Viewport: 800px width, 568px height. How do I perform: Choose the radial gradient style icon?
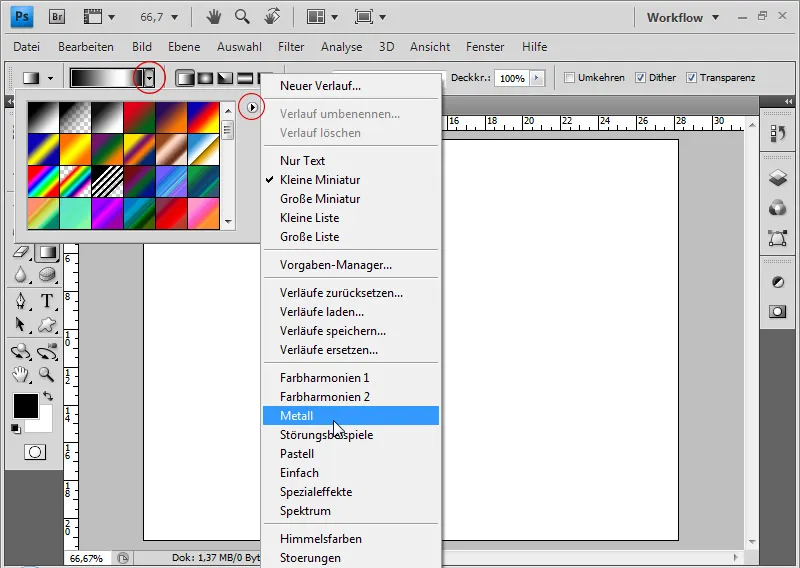coord(205,78)
